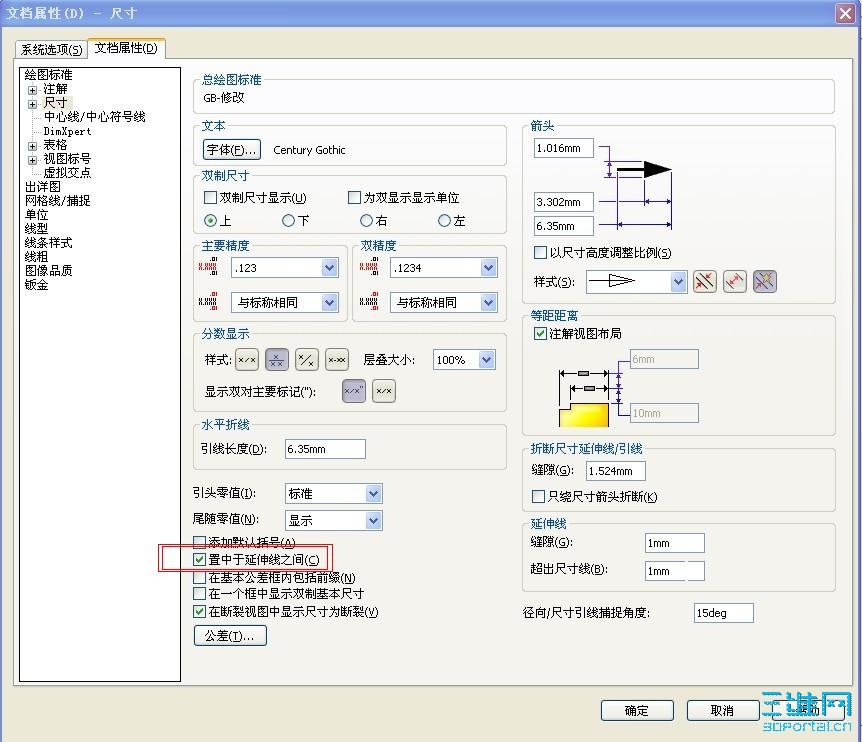Close the 文档属性 dialog window

(845, 13)
